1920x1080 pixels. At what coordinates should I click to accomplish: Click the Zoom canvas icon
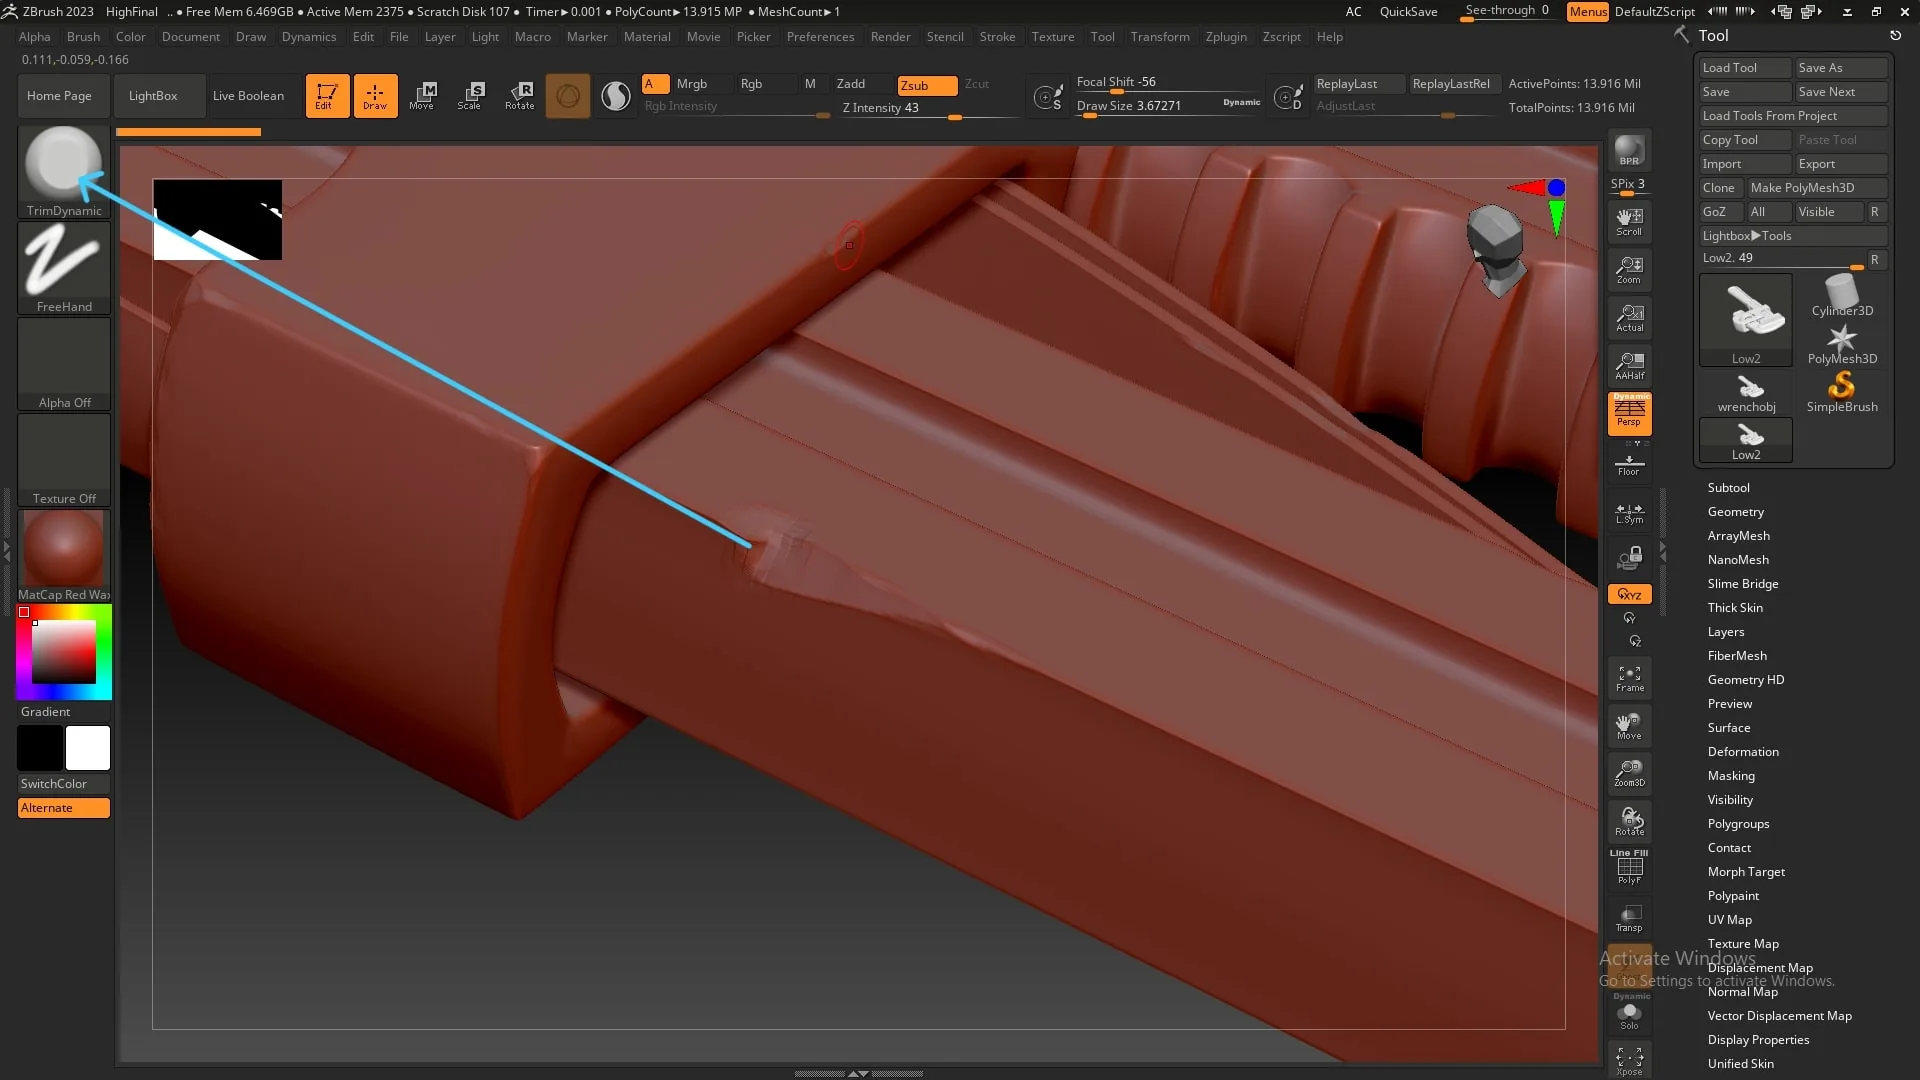tap(1629, 270)
